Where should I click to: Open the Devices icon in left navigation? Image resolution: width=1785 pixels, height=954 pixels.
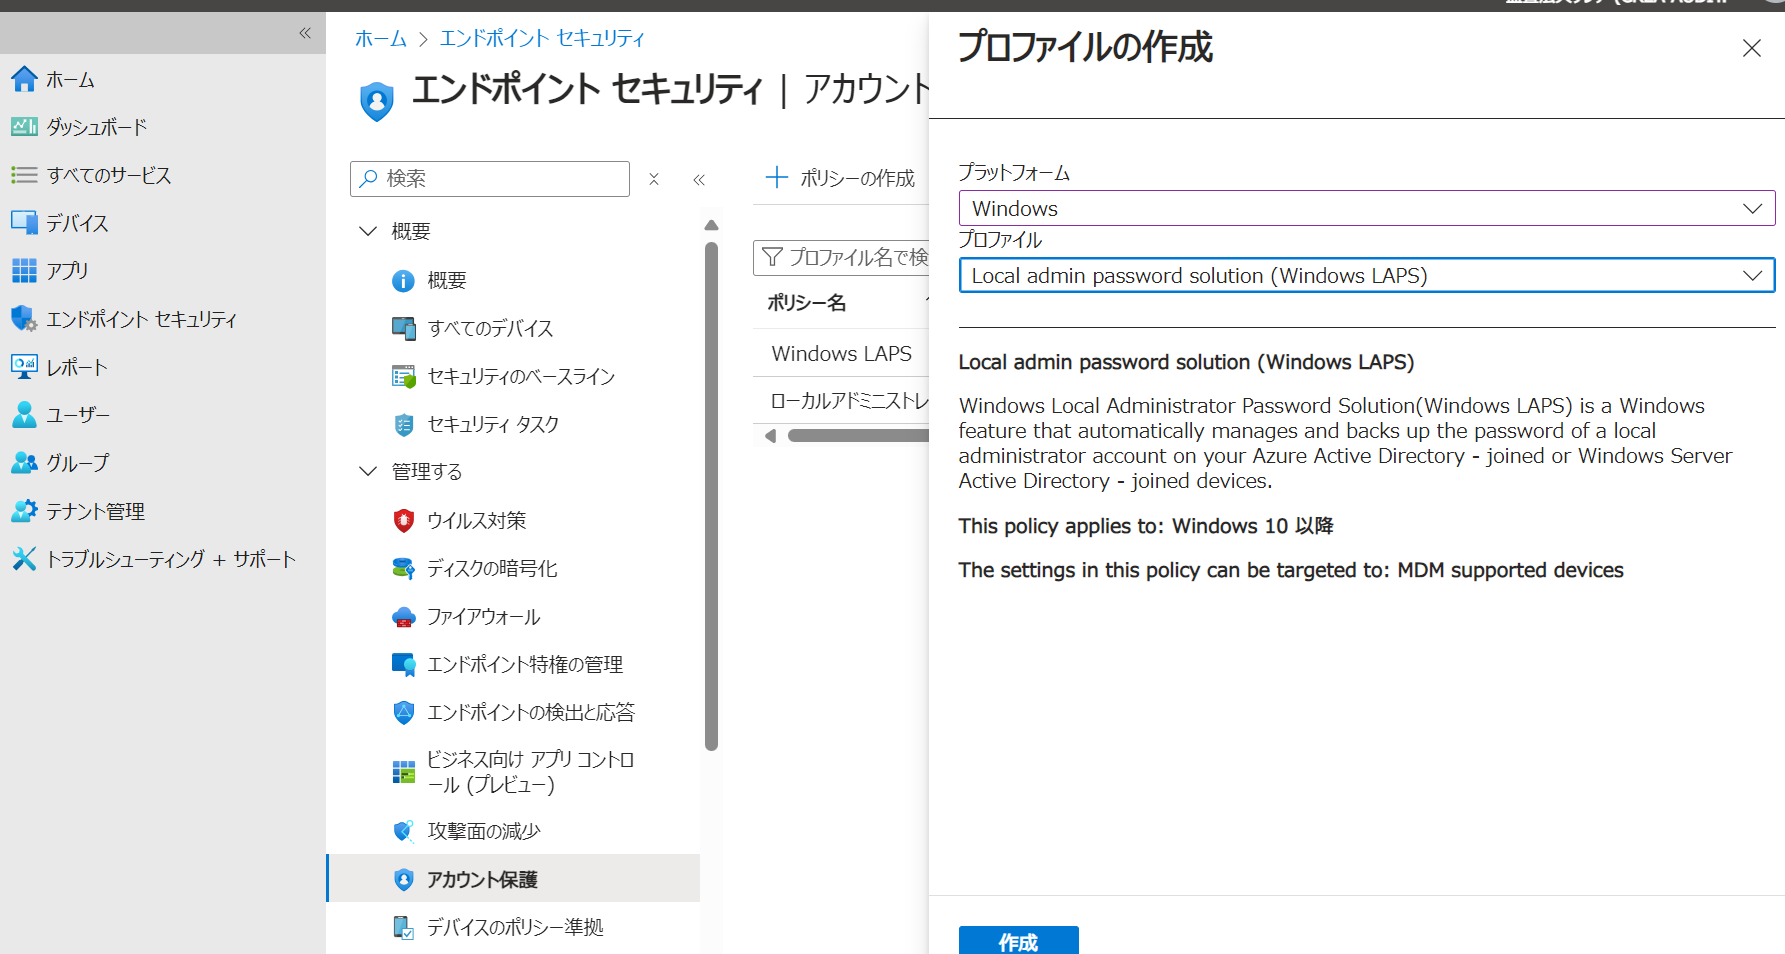pos(24,222)
